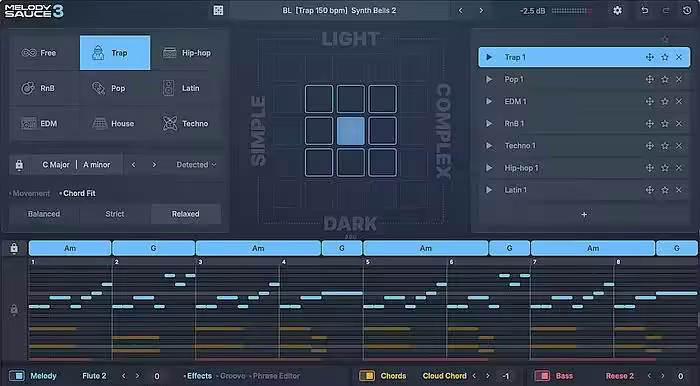Open the Cloud Chord instrument selector
The image size is (700, 386).
[444, 376]
